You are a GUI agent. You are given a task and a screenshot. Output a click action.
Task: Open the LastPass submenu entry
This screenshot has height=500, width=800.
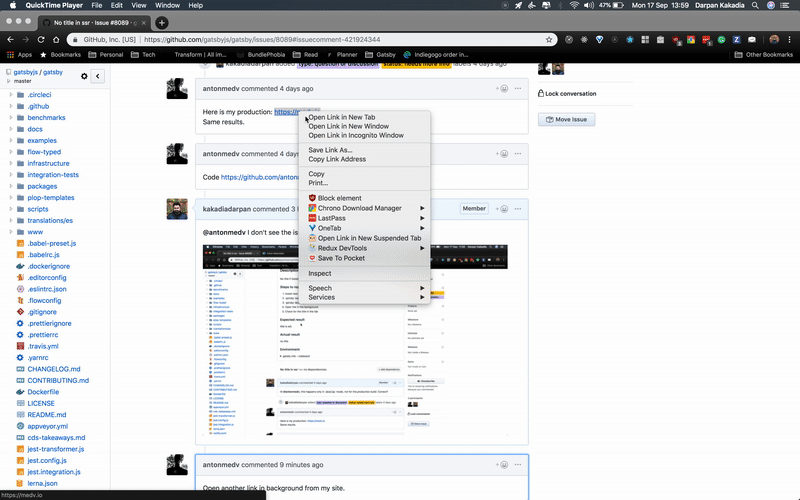click(x=365, y=218)
